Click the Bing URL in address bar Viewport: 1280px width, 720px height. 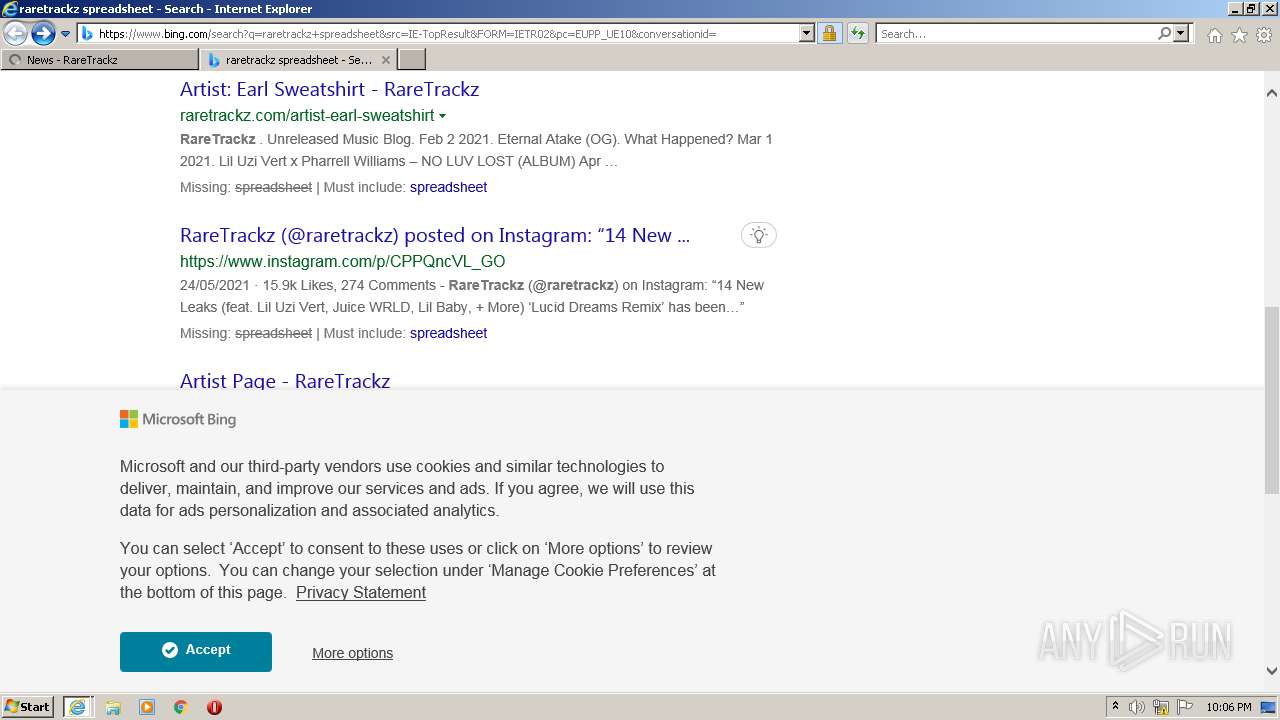(x=407, y=34)
